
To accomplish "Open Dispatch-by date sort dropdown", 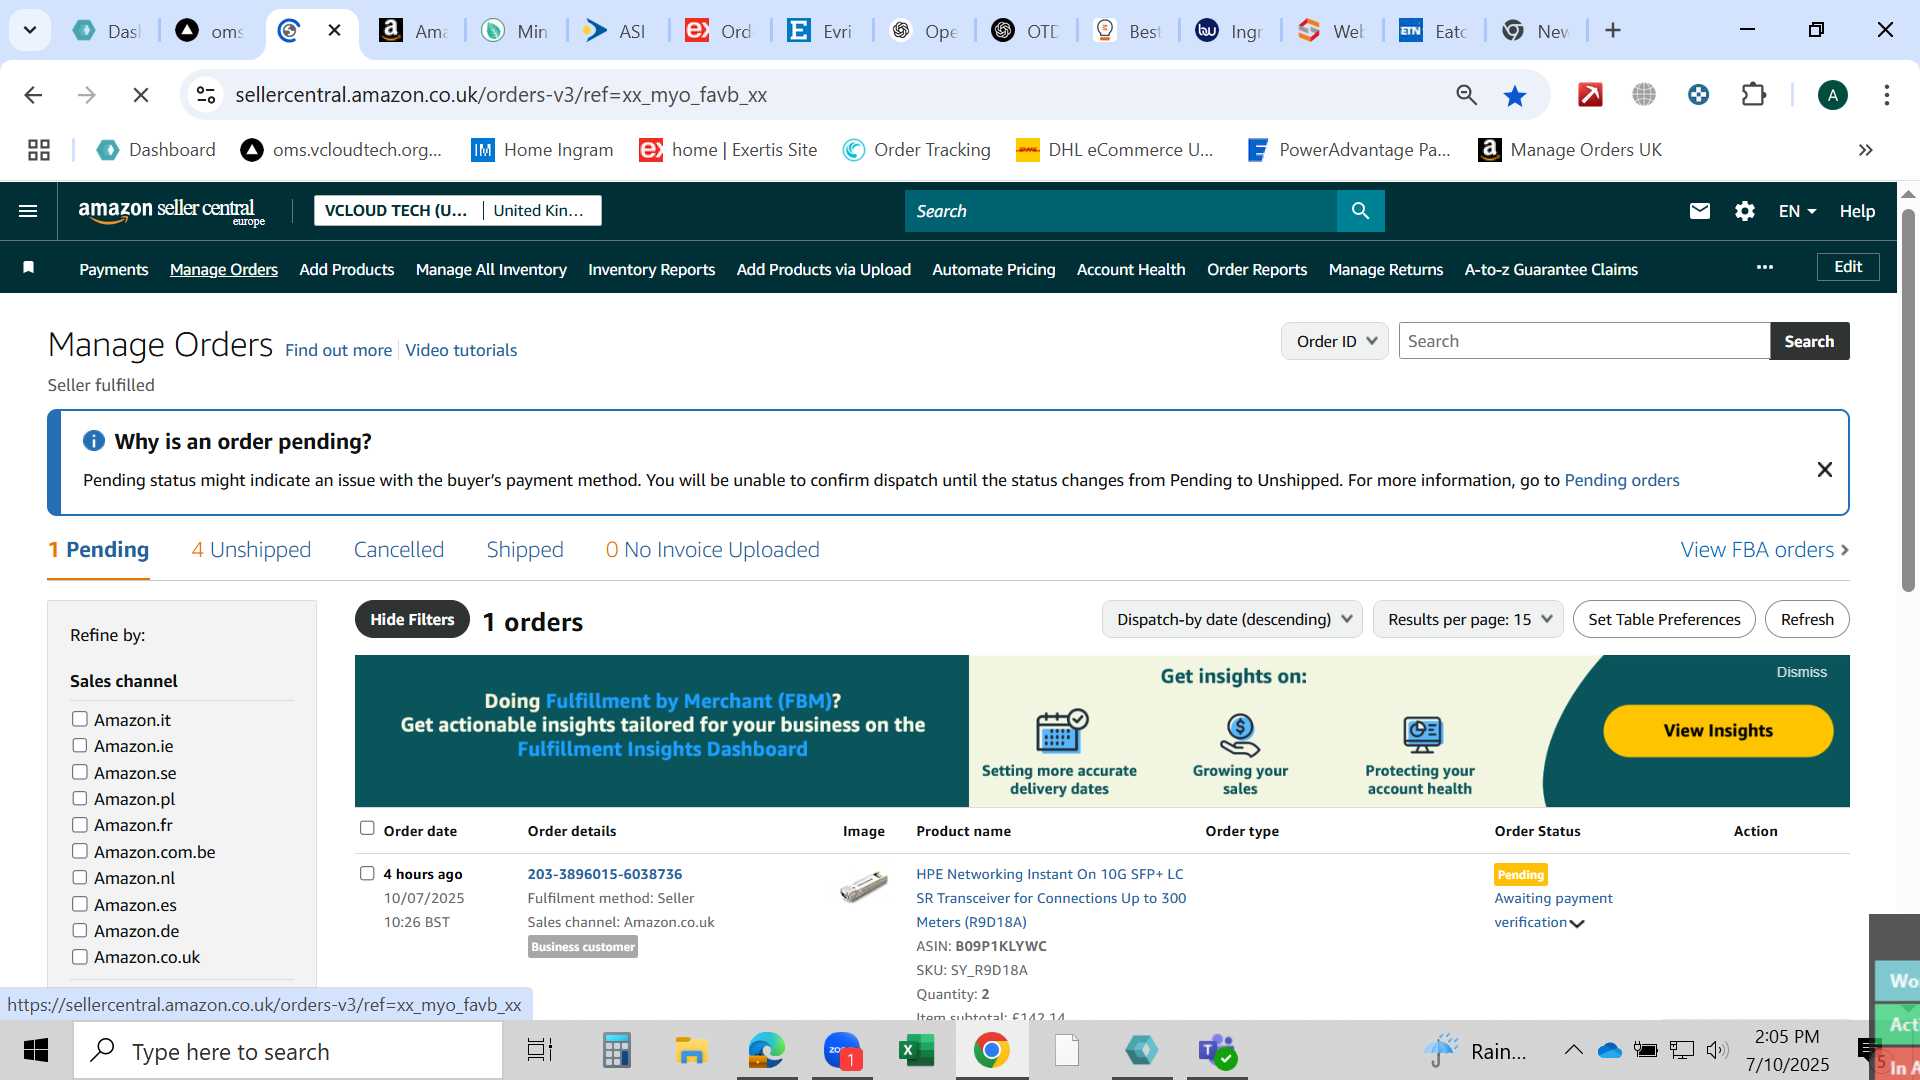I will tap(1232, 619).
